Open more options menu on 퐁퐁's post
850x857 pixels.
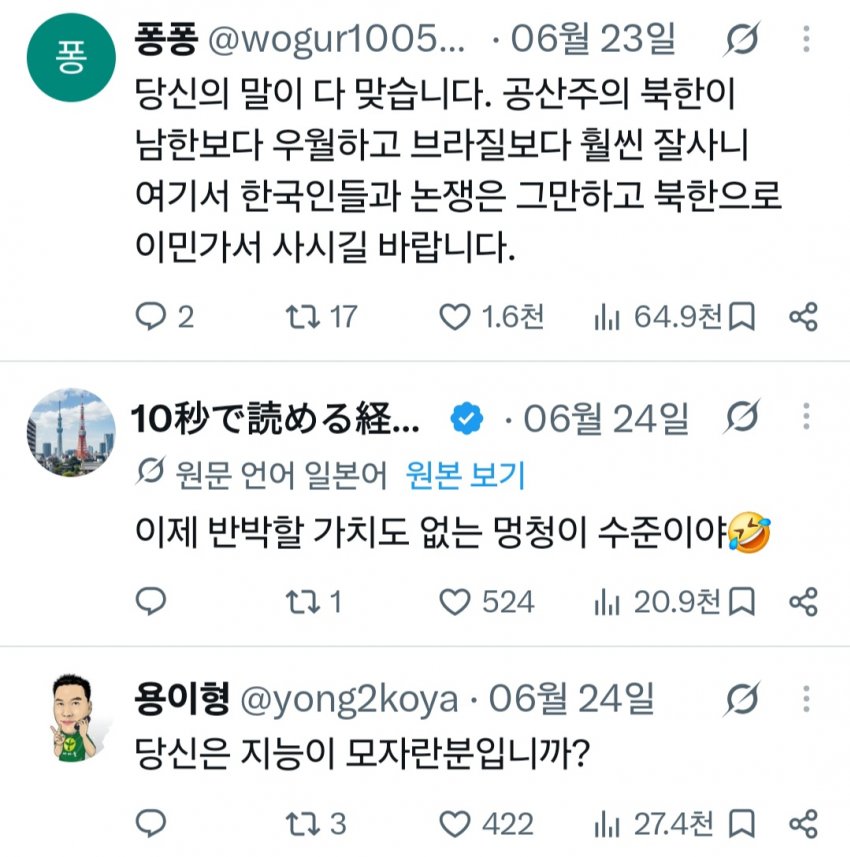point(806,39)
